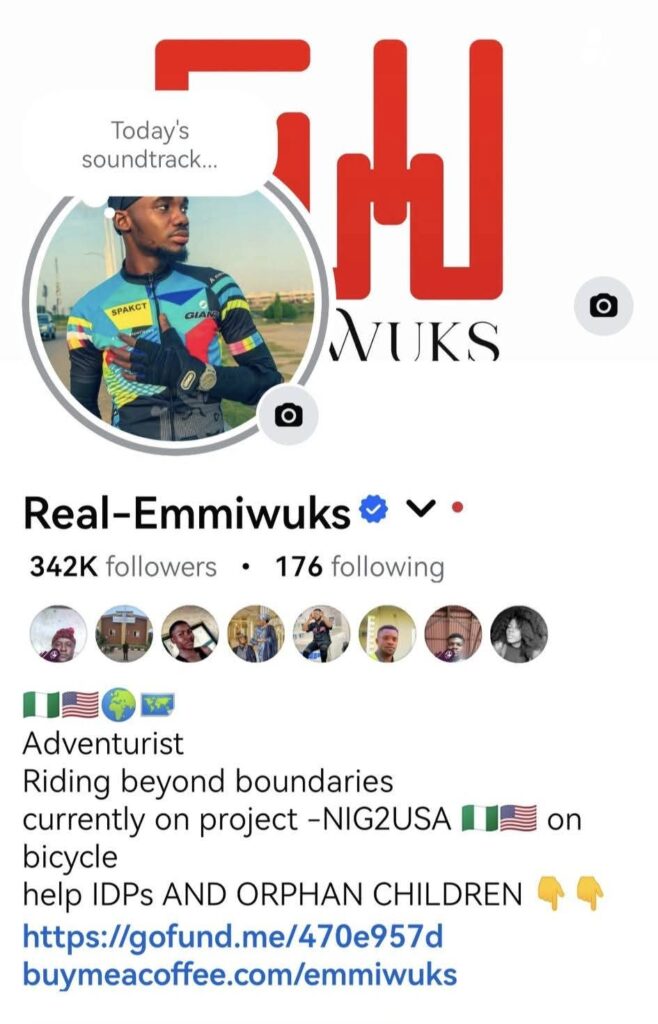Open fourth friend avatar in traditional attire

pyautogui.click(x=256, y=634)
